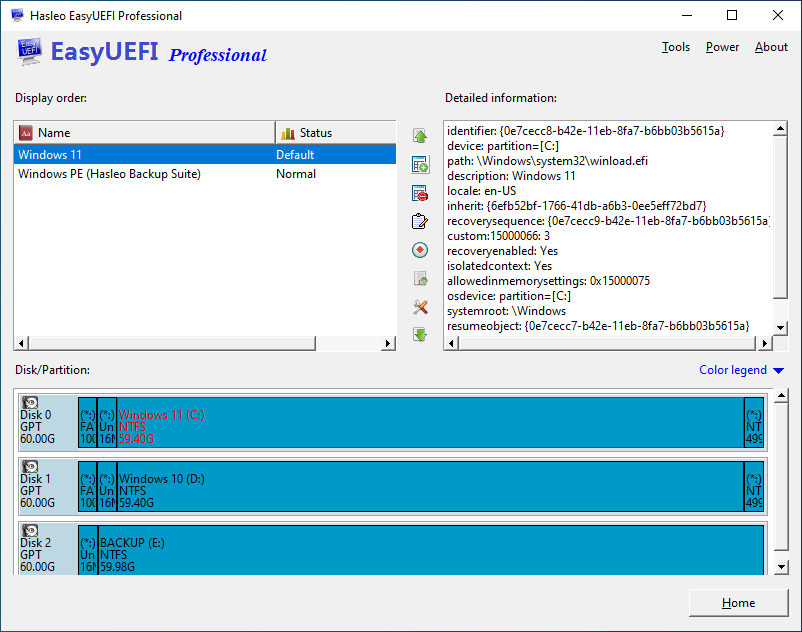802x632 pixels.
Task: Delete the selected boot entry
Action: 420,193
